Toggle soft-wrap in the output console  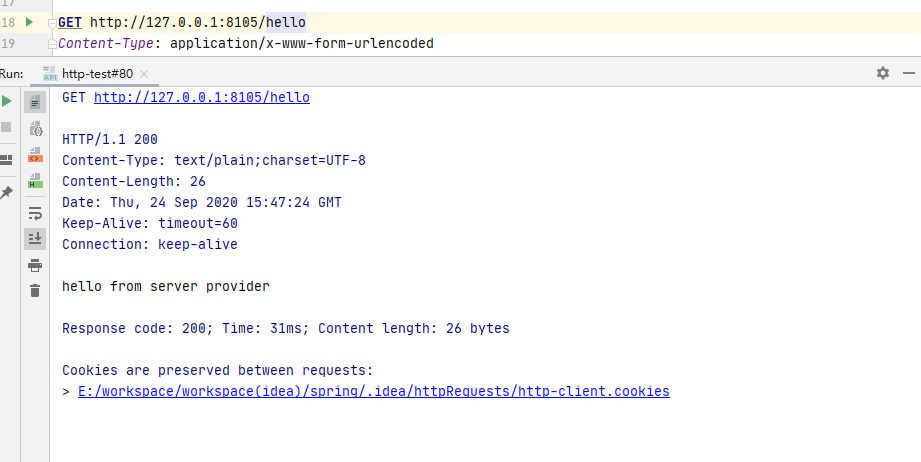click(x=35, y=213)
